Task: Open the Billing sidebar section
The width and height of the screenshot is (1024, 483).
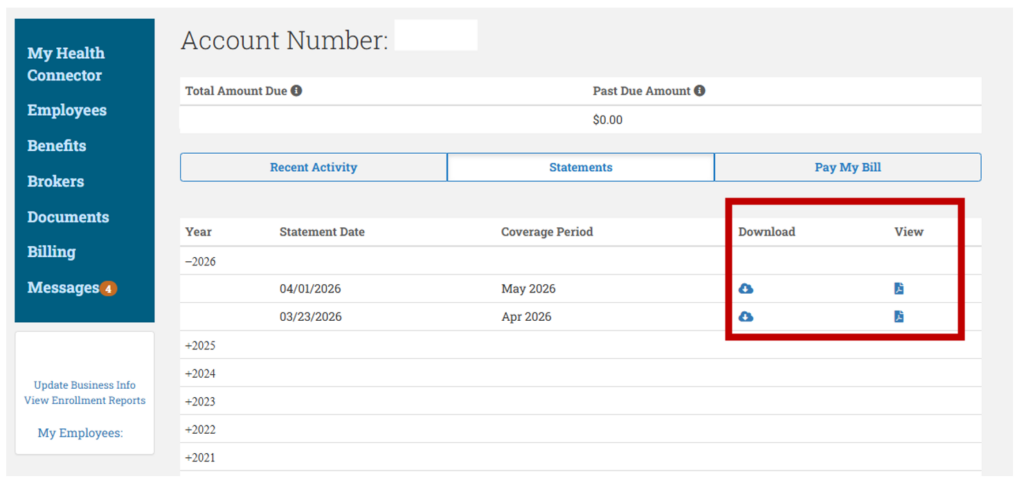Action: click(x=52, y=252)
